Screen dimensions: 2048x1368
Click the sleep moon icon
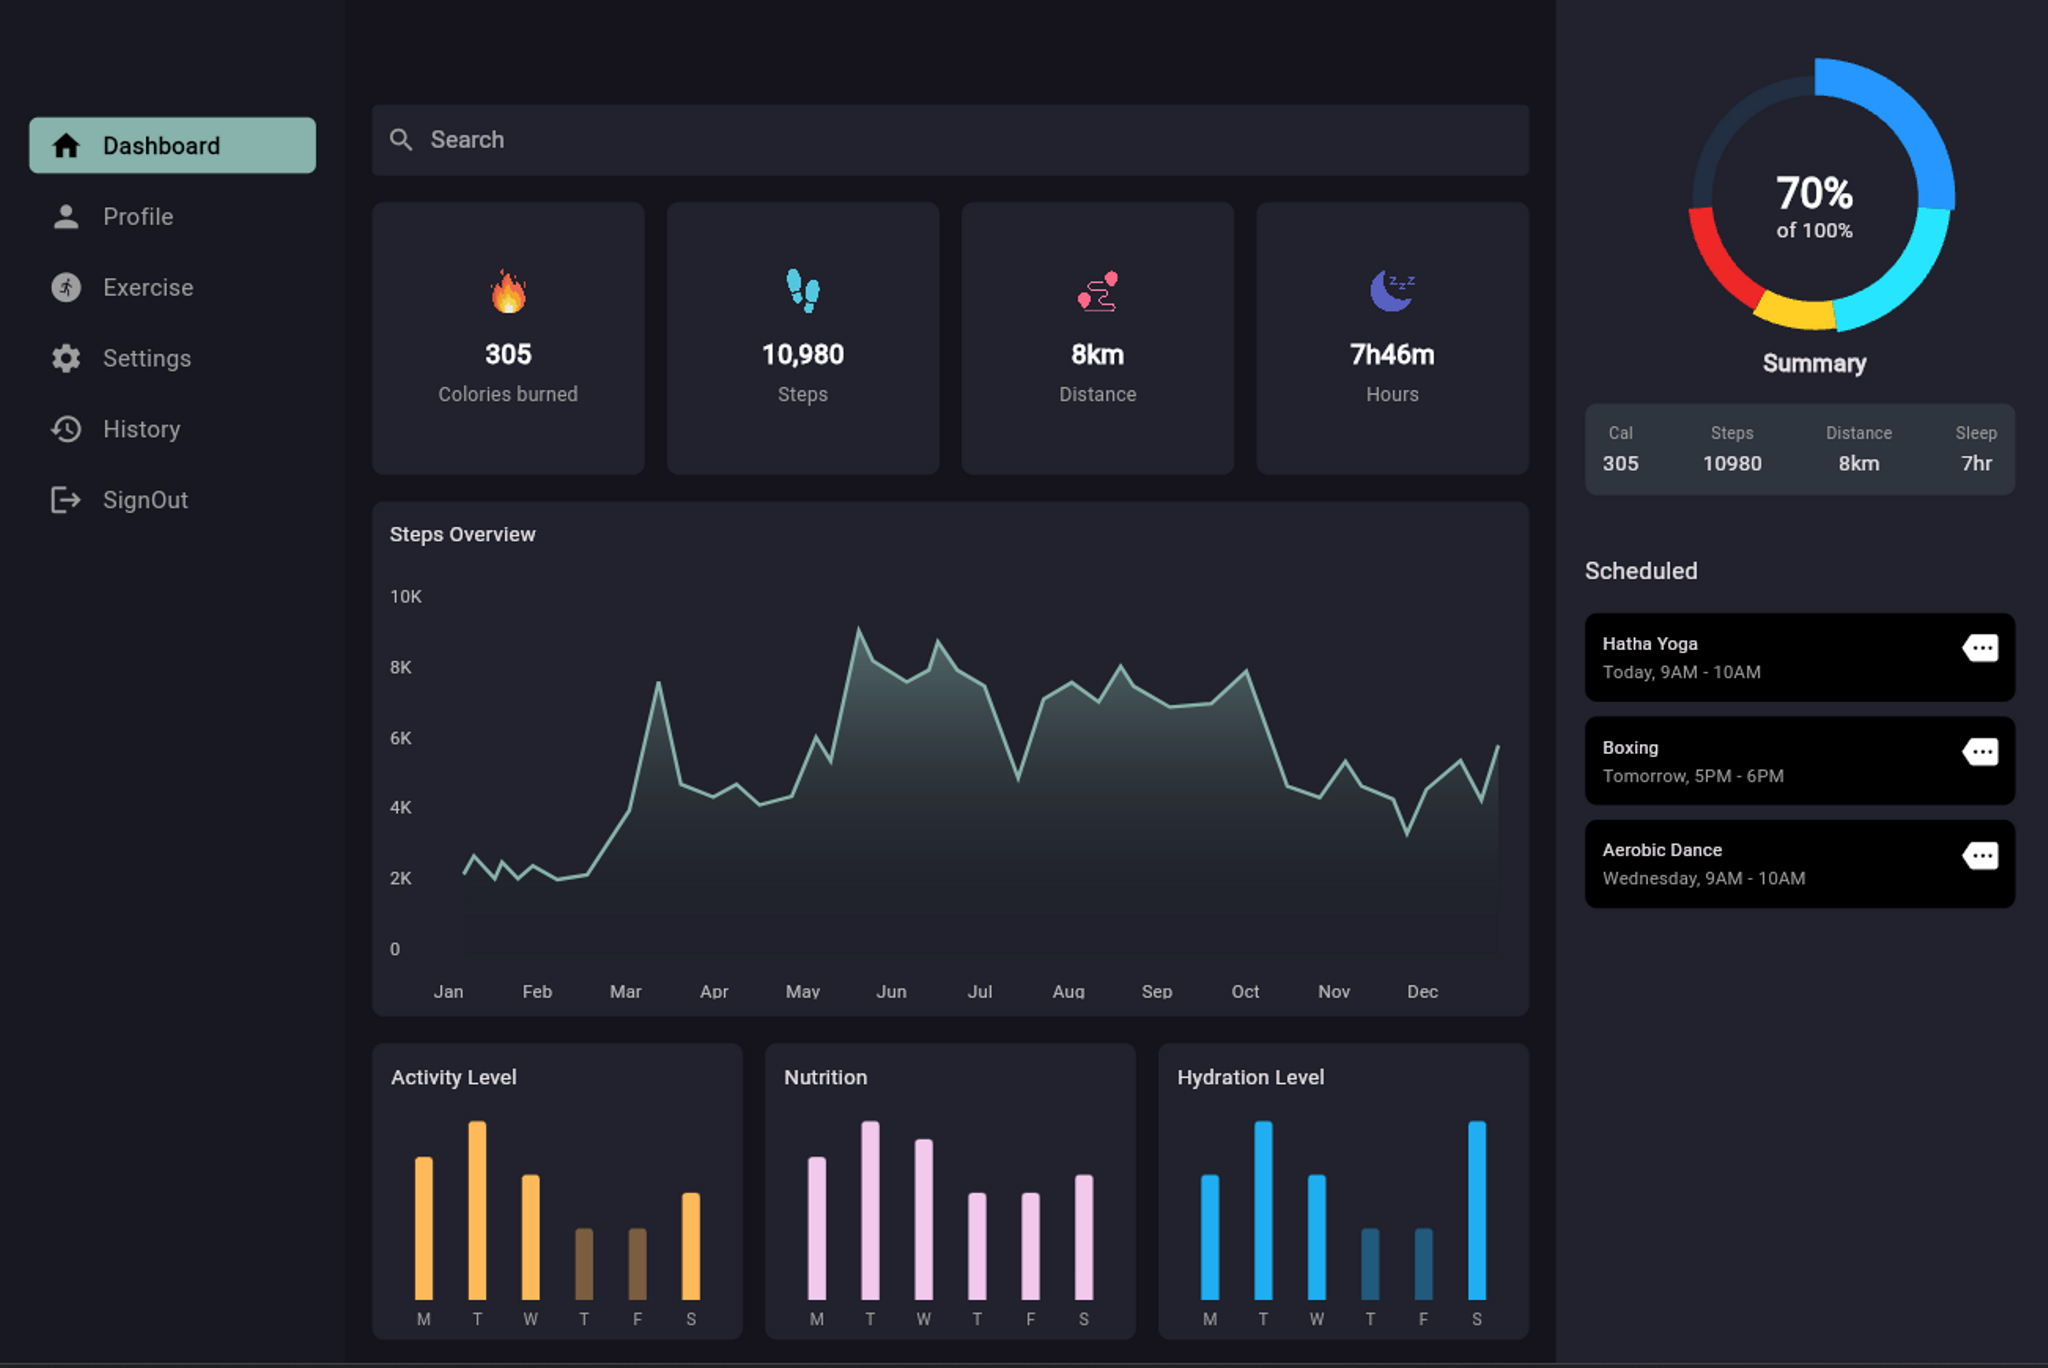coord(1392,295)
